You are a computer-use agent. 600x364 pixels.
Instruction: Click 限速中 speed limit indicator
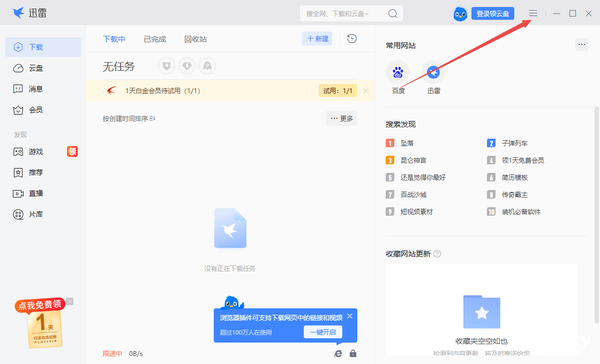tap(112, 354)
